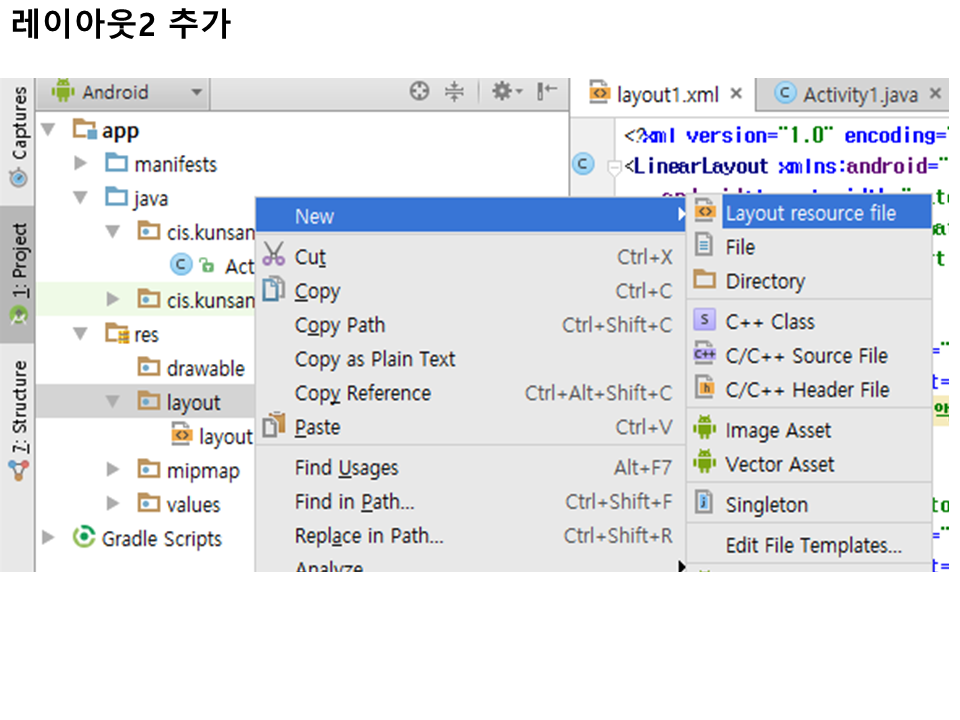The width and height of the screenshot is (960, 720).
Task: Expand the manifests folder
Action: point(82,164)
